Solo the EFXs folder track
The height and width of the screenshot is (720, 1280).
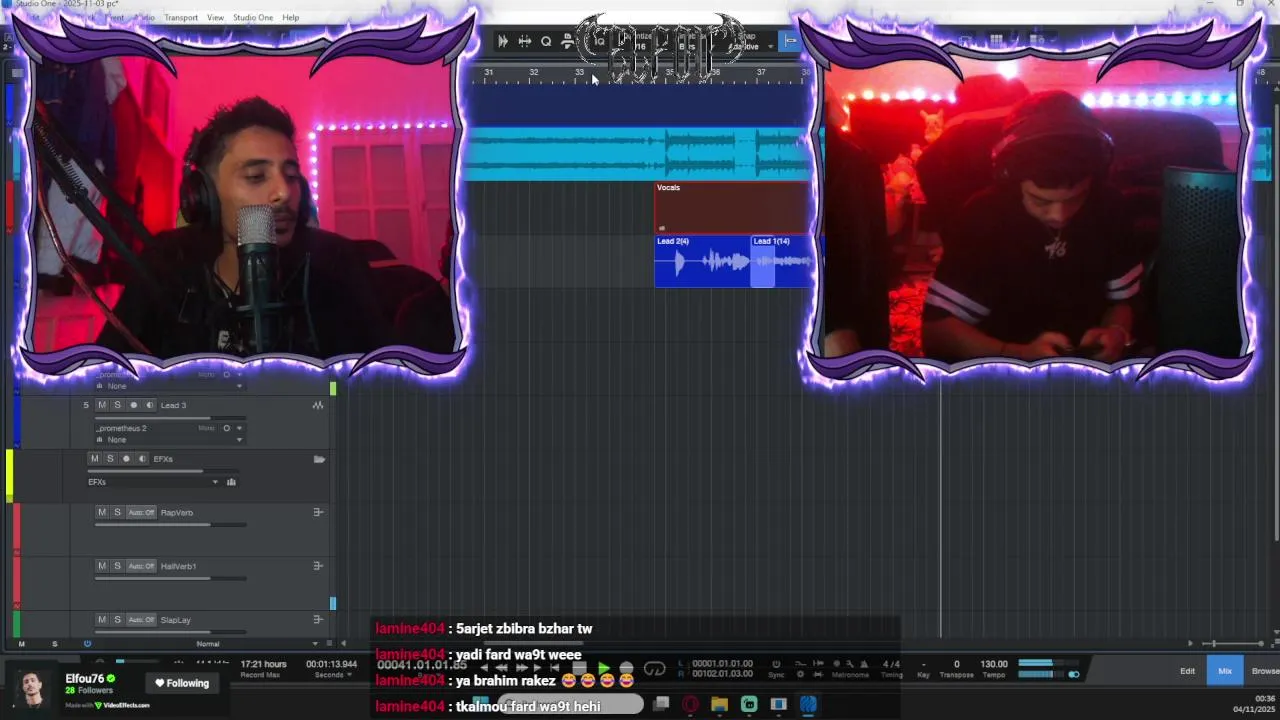[x=110, y=459]
